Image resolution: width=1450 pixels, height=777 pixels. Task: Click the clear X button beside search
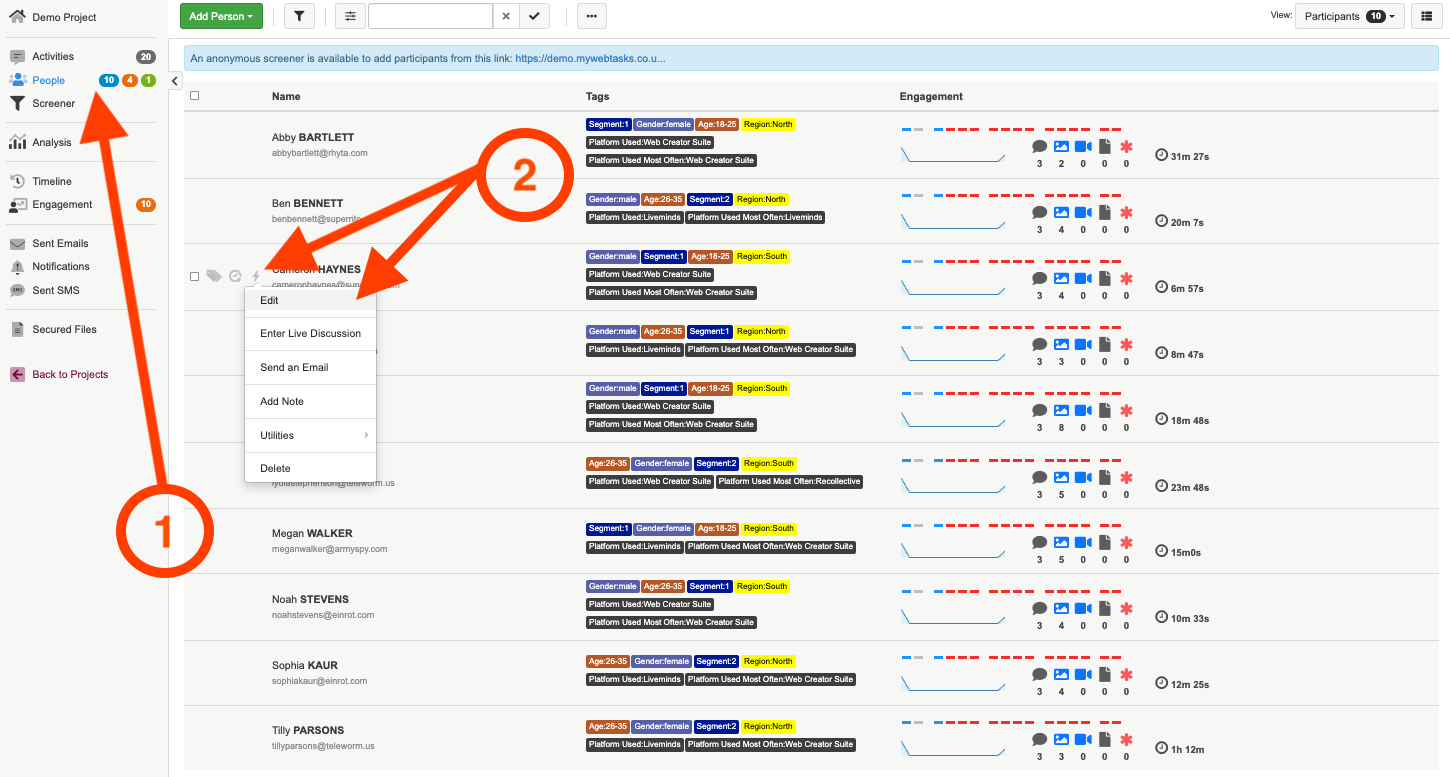(x=506, y=16)
